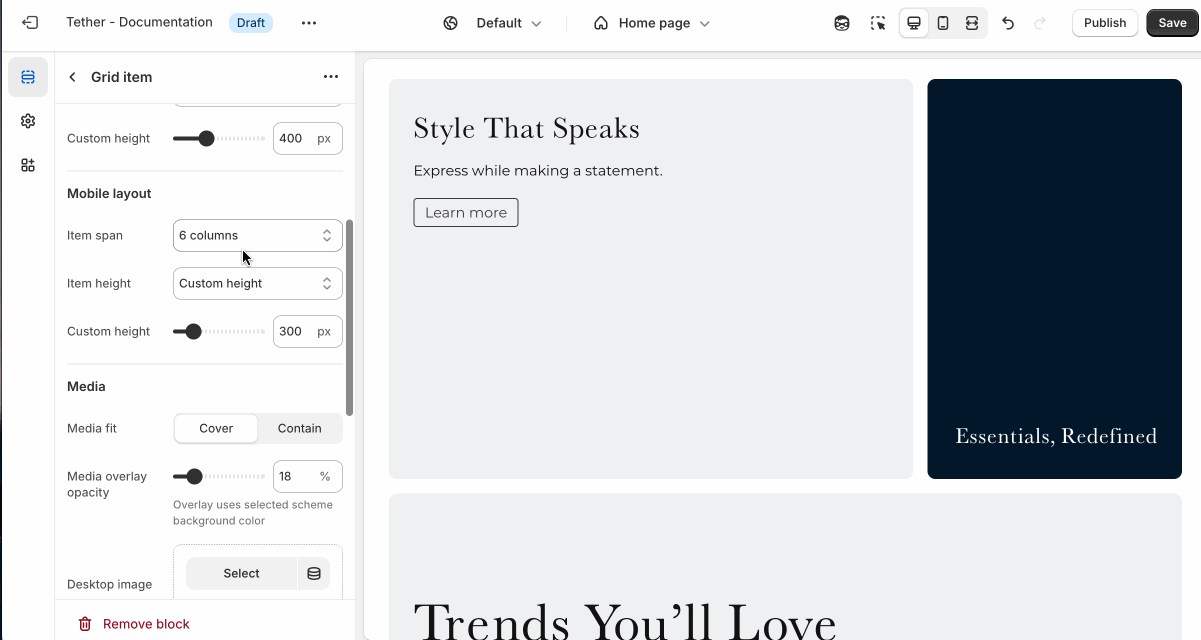Click the Mobile layout section heading
The image size is (1201, 640).
109,193
